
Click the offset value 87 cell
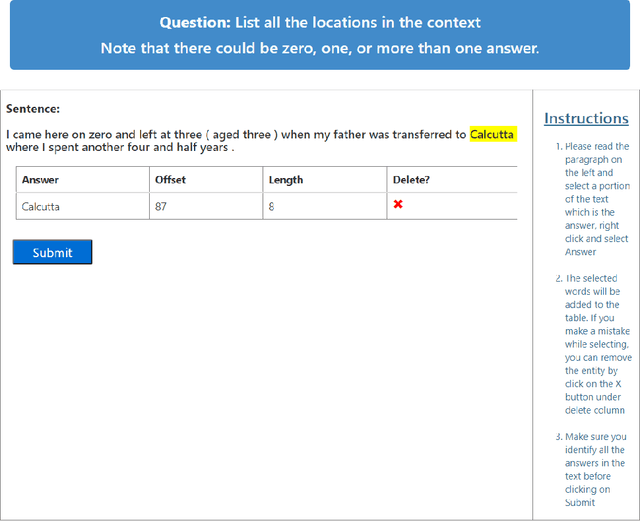[x=161, y=206]
